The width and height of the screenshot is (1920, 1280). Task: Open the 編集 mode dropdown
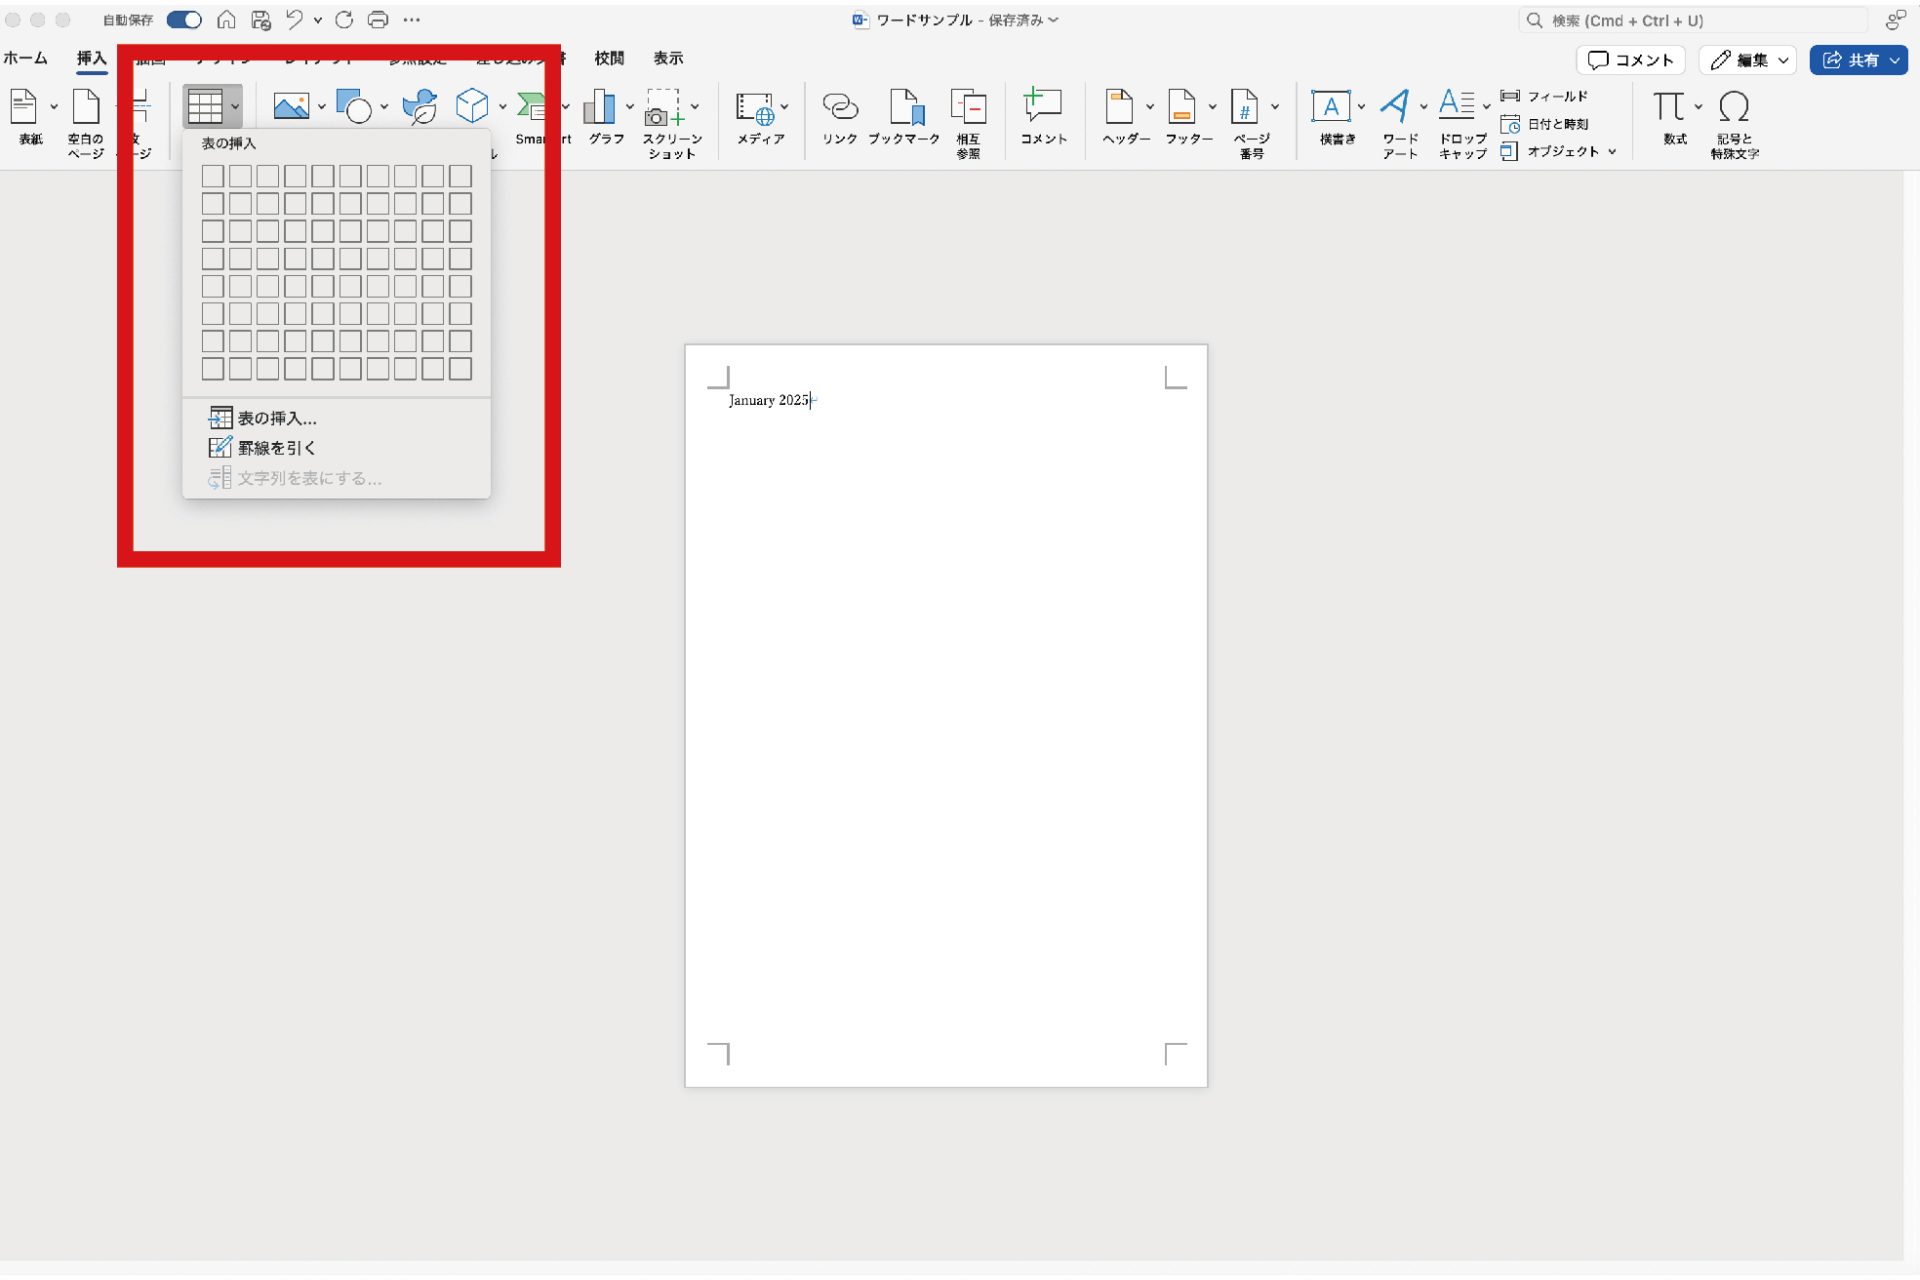click(1750, 60)
